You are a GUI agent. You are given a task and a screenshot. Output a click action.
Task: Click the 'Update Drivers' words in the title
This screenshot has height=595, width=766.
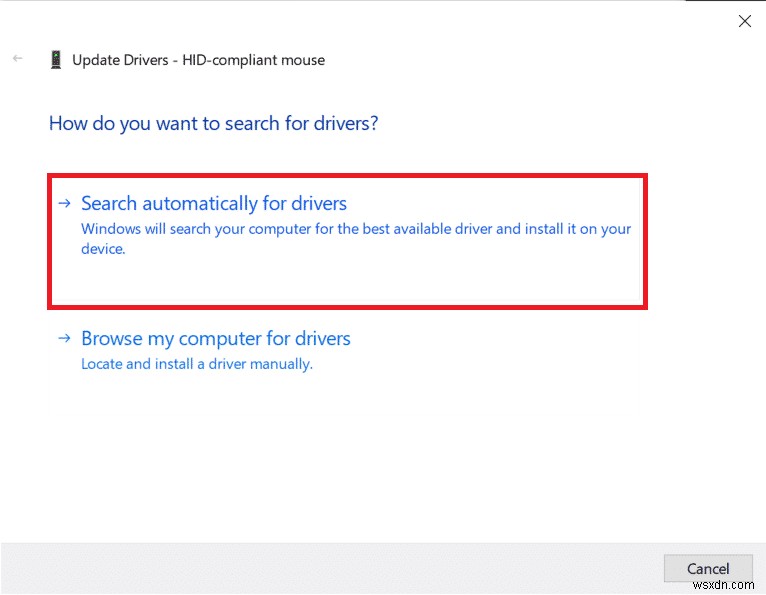(x=122, y=60)
